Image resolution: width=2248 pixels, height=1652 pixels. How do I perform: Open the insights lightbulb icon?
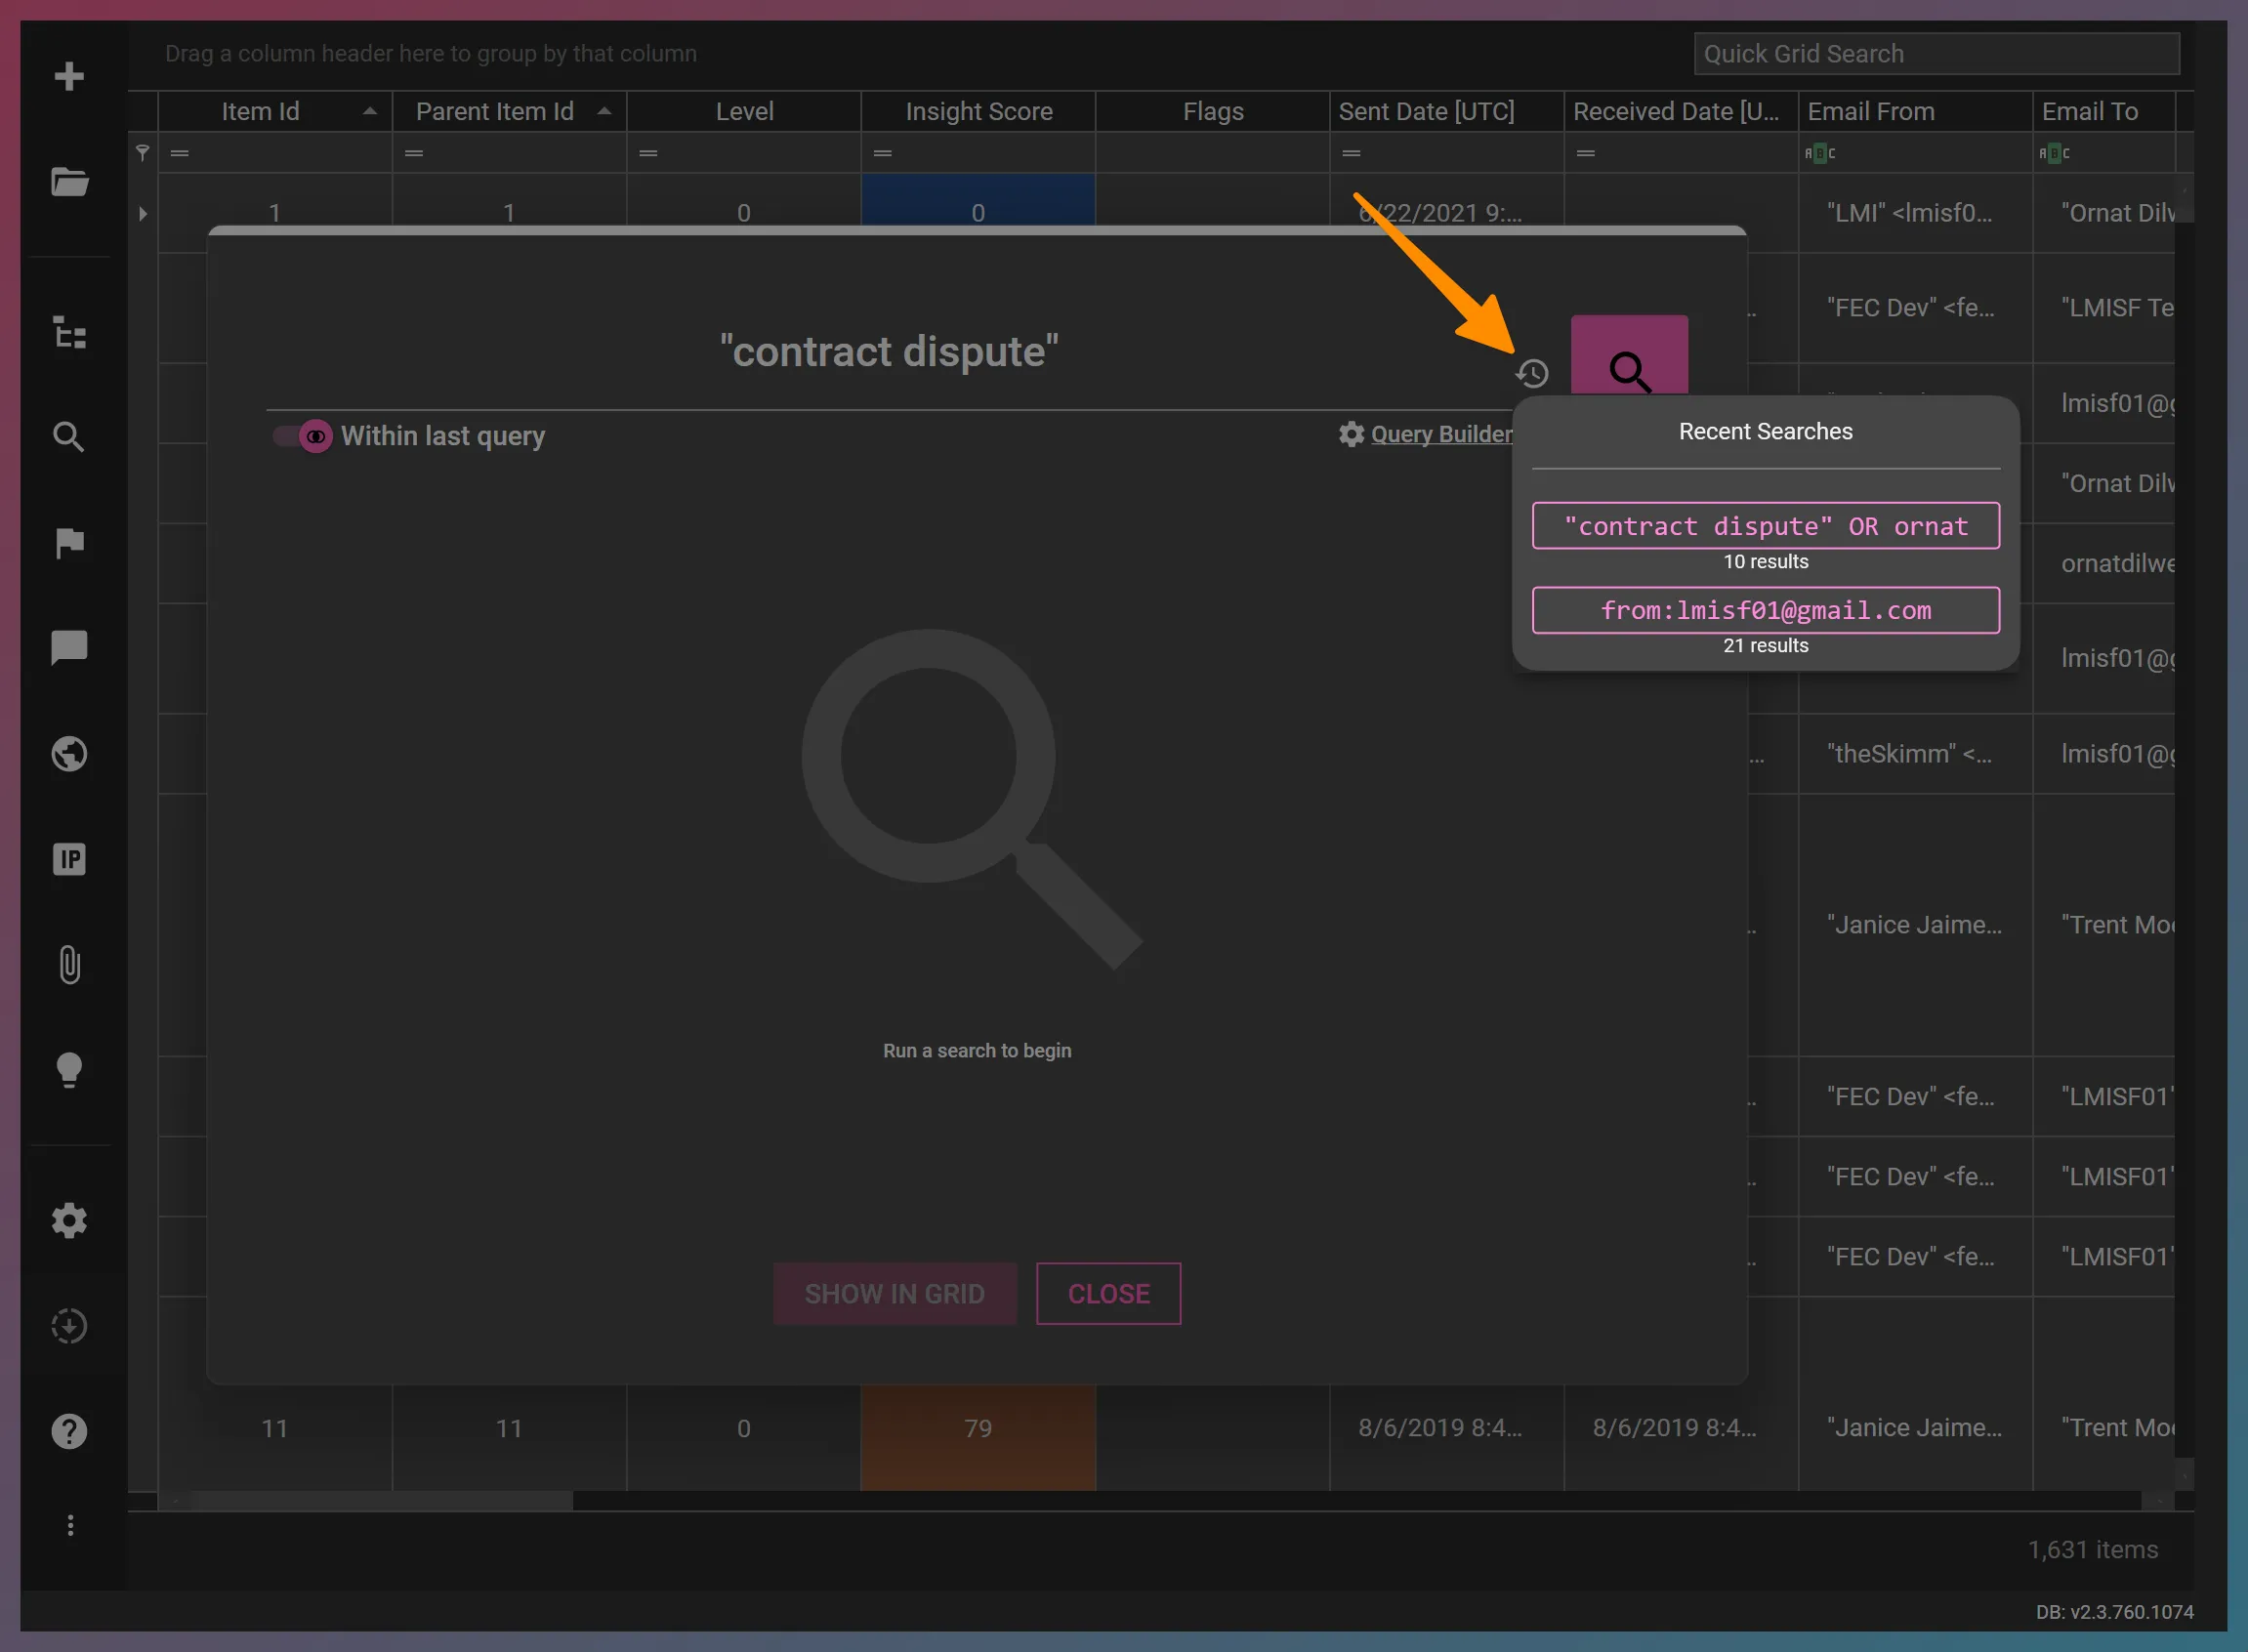coord(69,1069)
